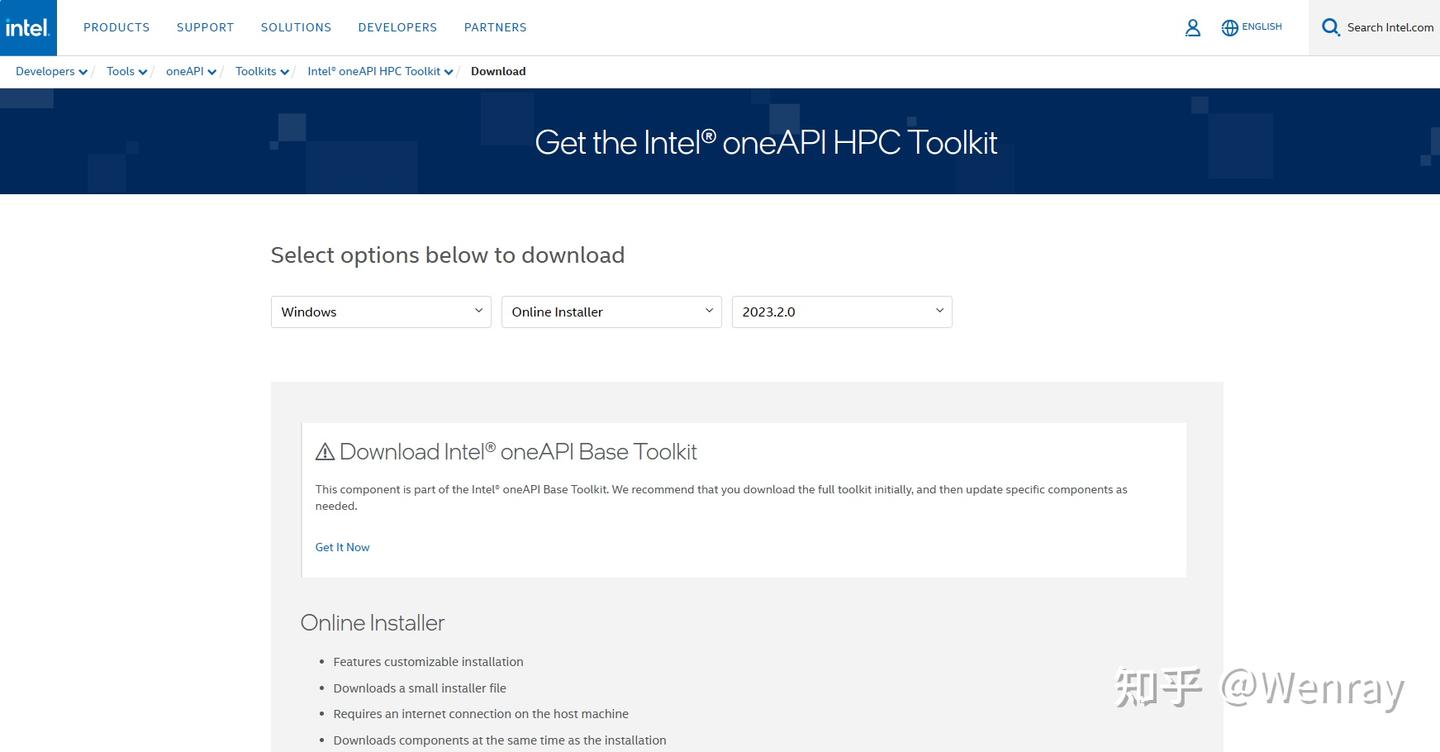Open the 2023.2.0 version dropdown
The width and height of the screenshot is (1440, 752).
point(841,311)
